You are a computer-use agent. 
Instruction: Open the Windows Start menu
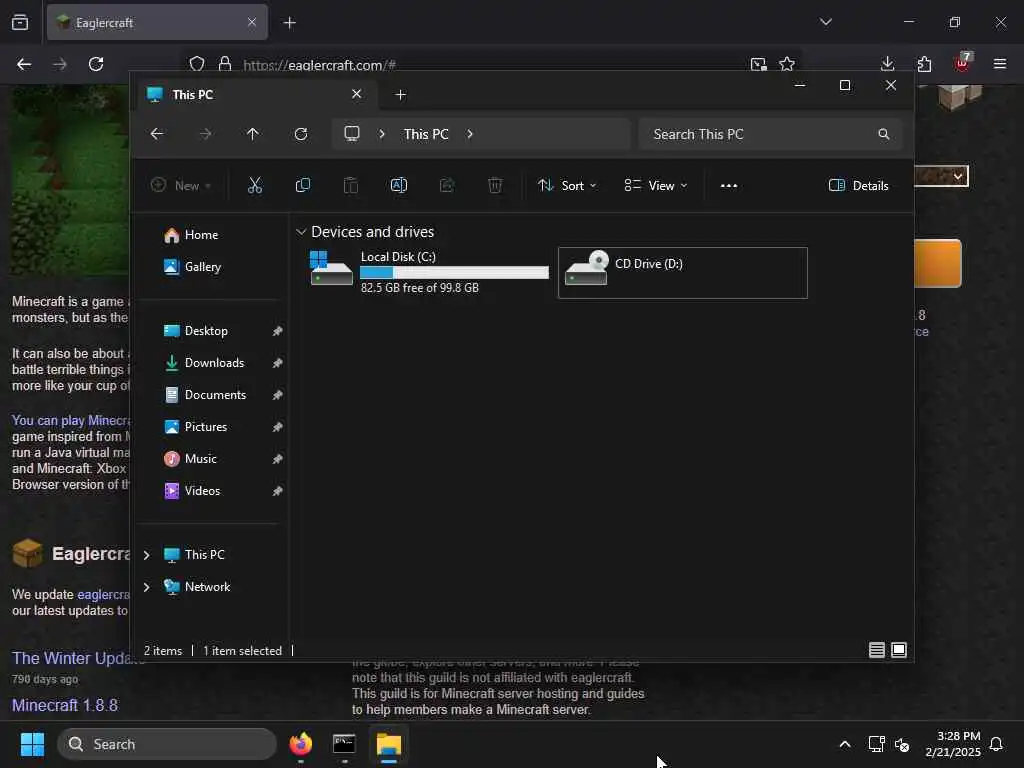pos(32,744)
